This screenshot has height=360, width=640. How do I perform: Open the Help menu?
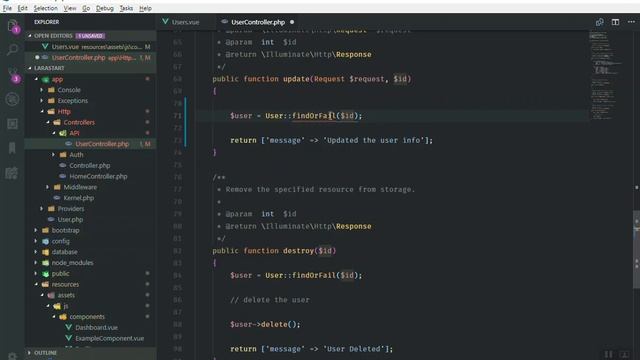click(x=145, y=8)
